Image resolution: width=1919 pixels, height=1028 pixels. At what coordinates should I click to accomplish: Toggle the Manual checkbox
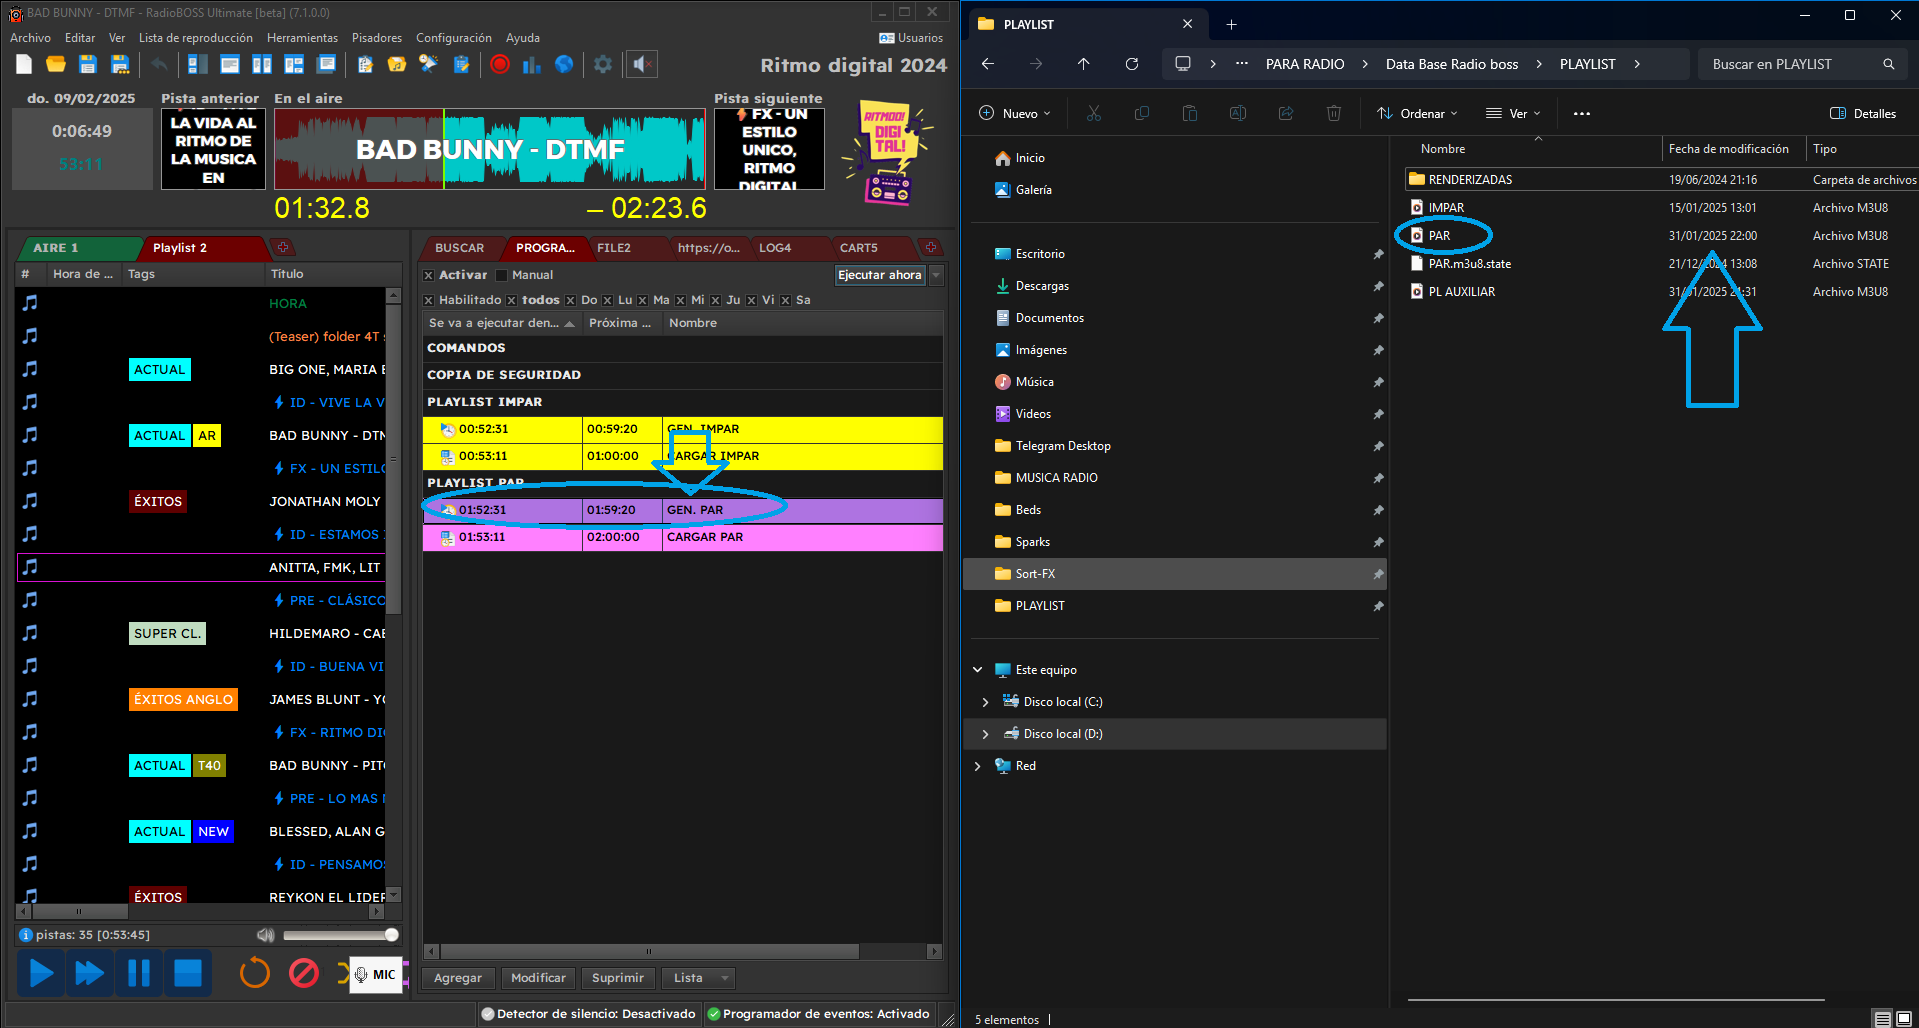[x=502, y=276]
